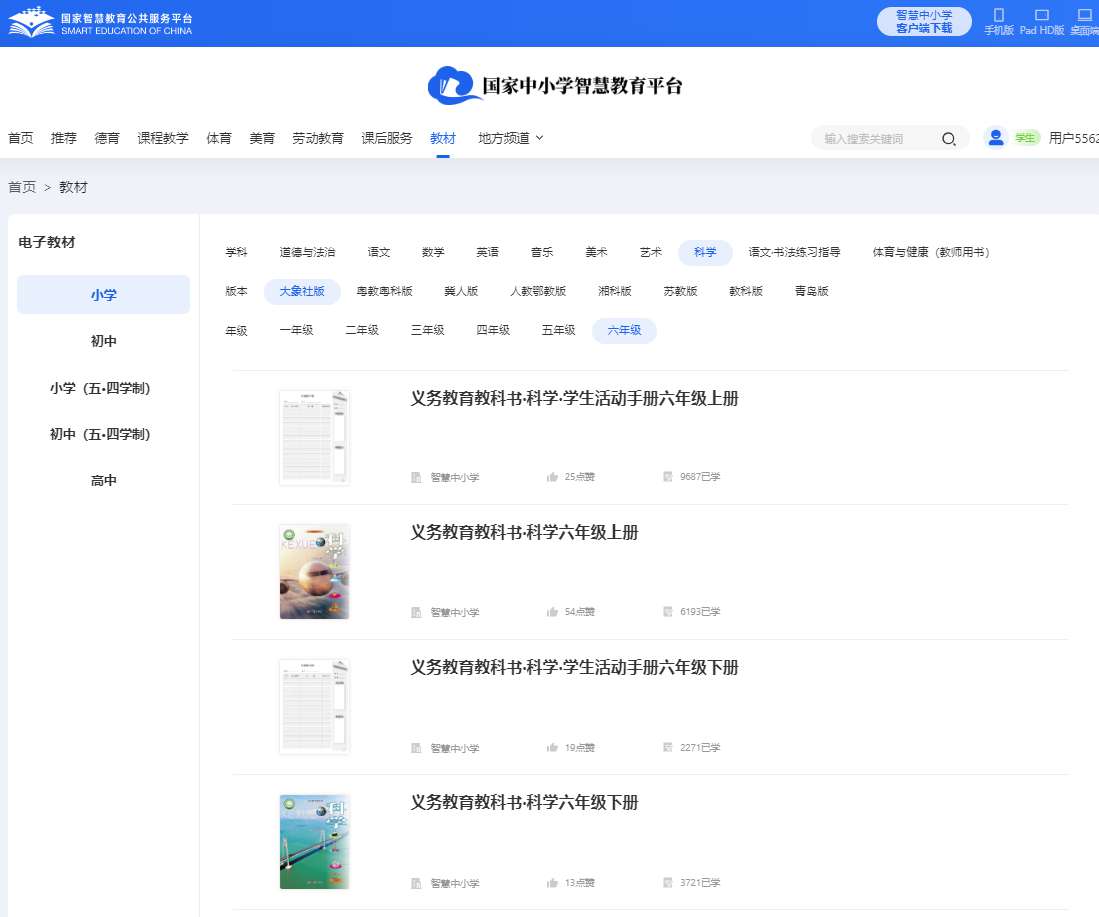Select edition 粤教粤科版
This screenshot has width=1099, height=917.
[384, 291]
